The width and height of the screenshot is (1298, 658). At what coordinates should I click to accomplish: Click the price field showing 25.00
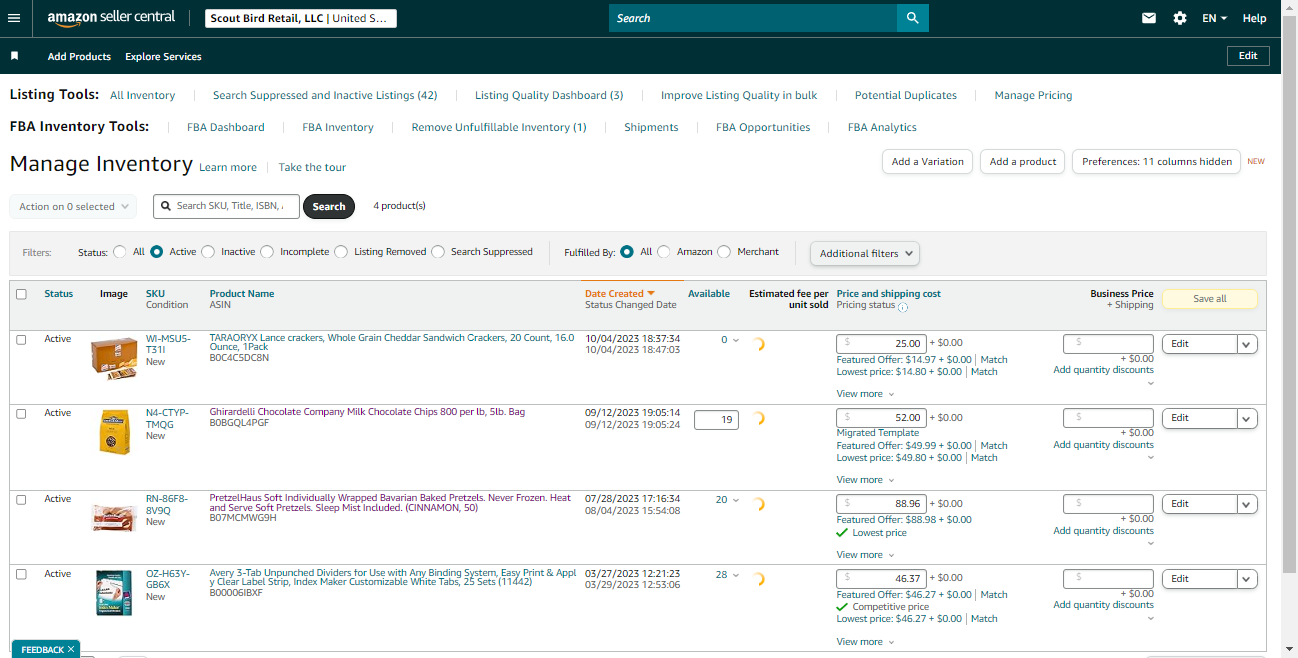(x=882, y=343)
